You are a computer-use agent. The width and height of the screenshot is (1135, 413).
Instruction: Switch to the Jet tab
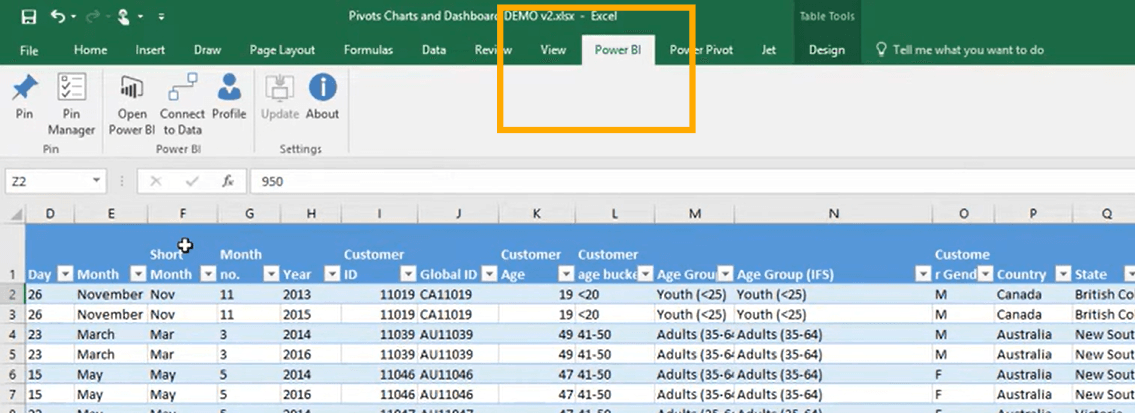pos(769,50)
